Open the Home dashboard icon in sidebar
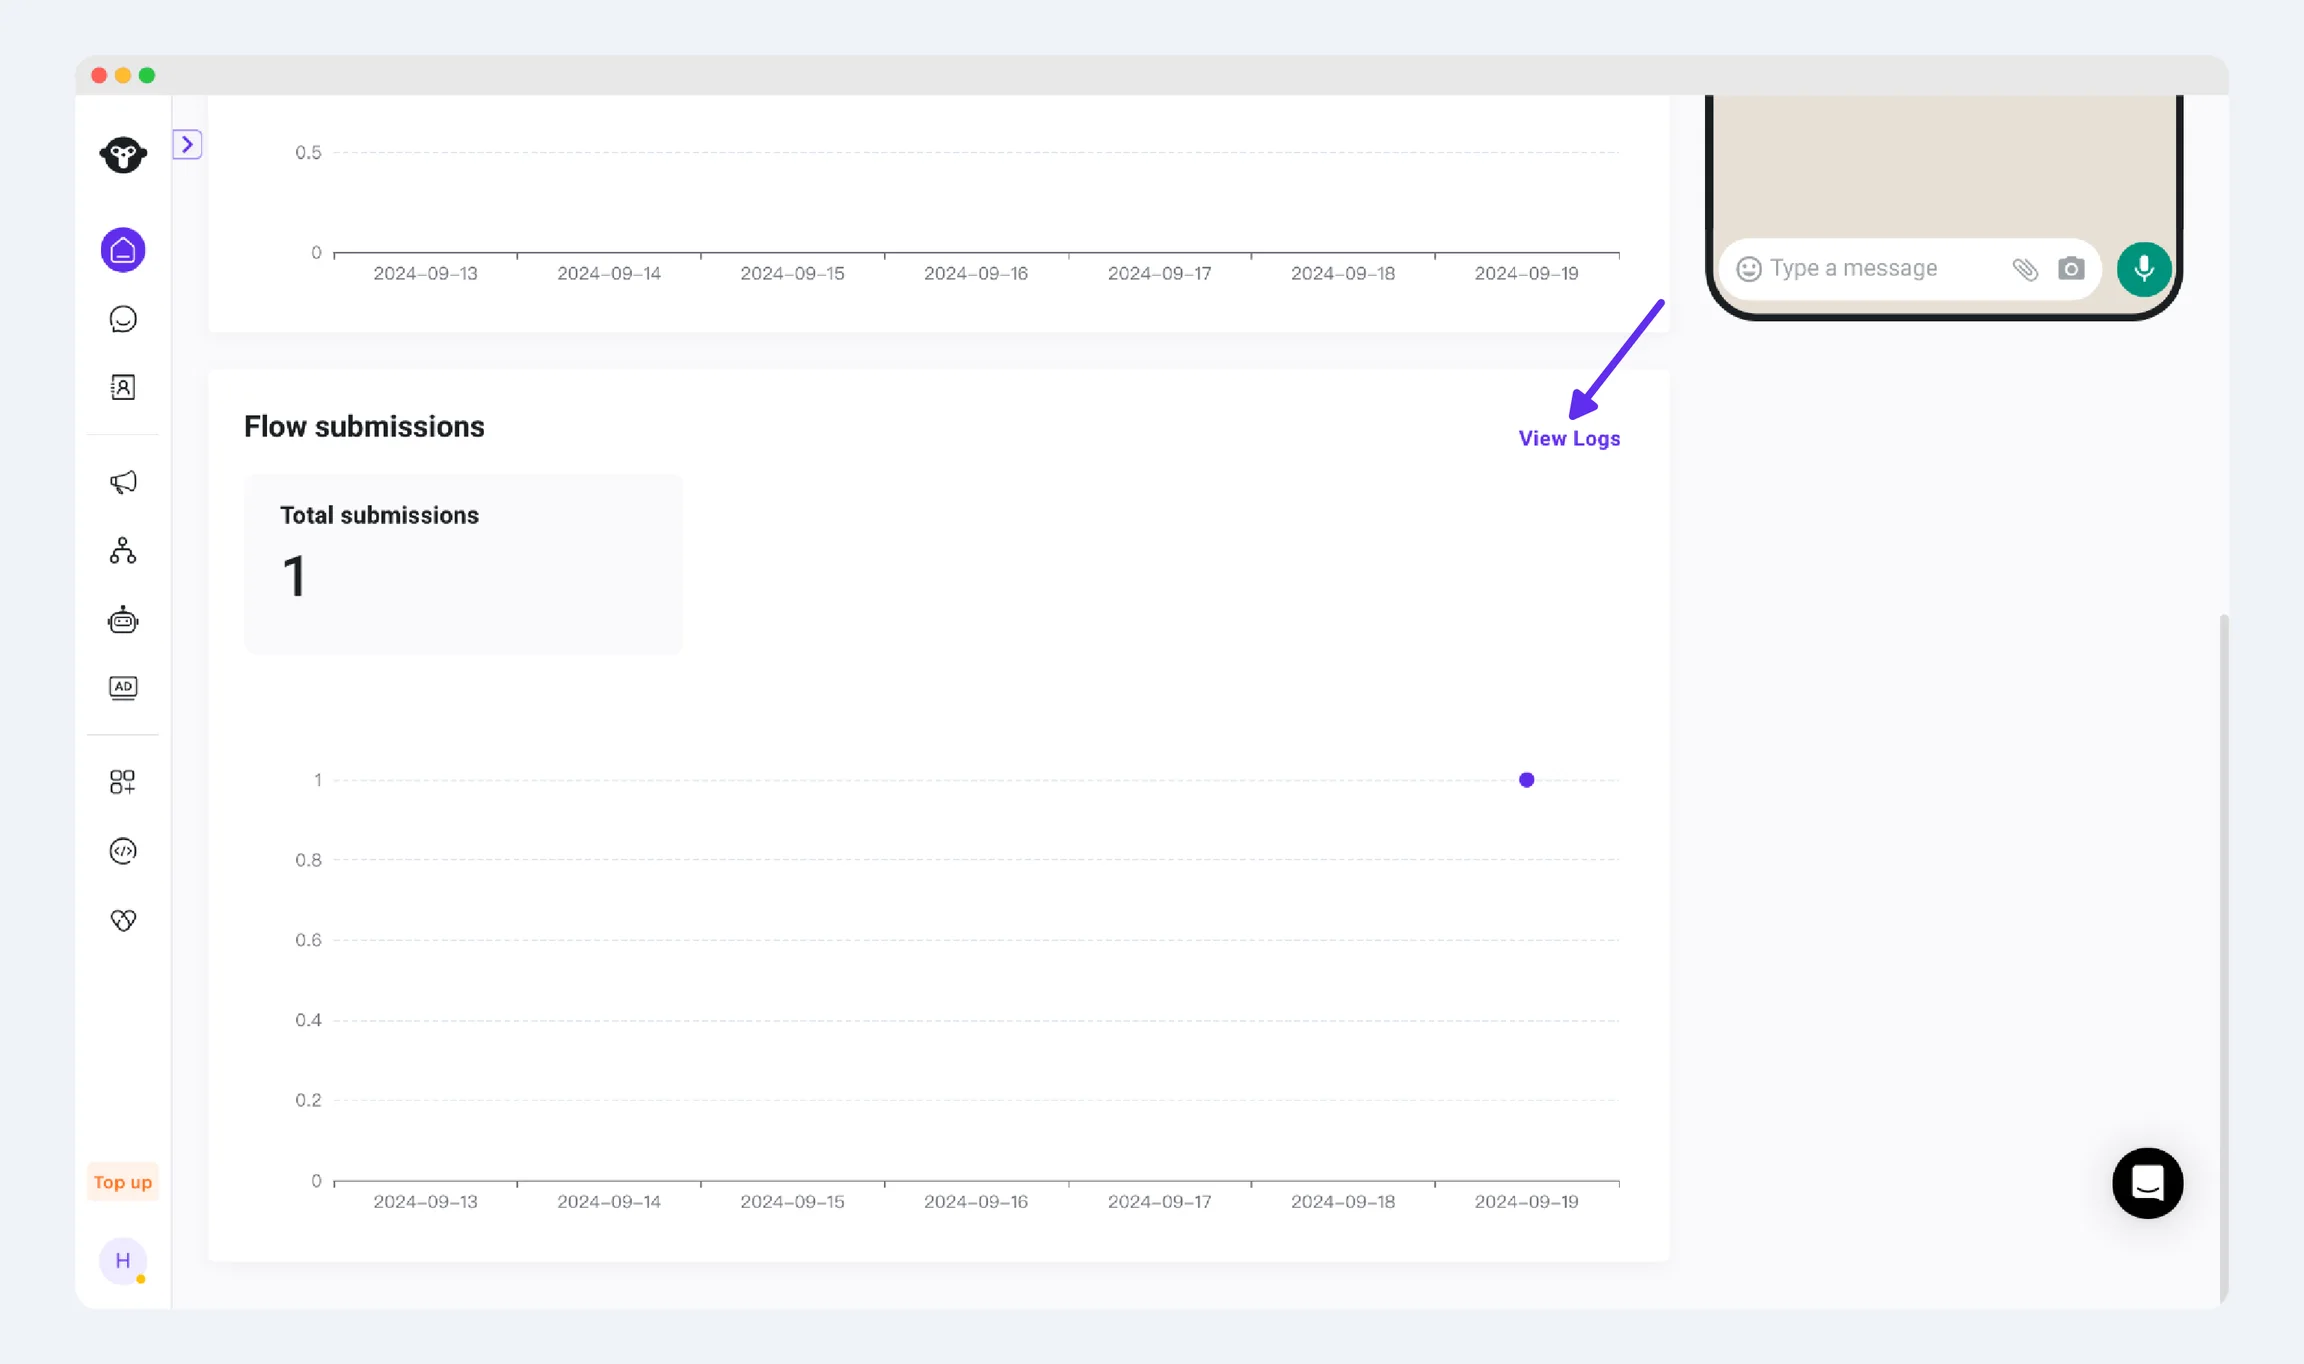The width and height of the screenshot is (2304, 1364). click(123, 250)
